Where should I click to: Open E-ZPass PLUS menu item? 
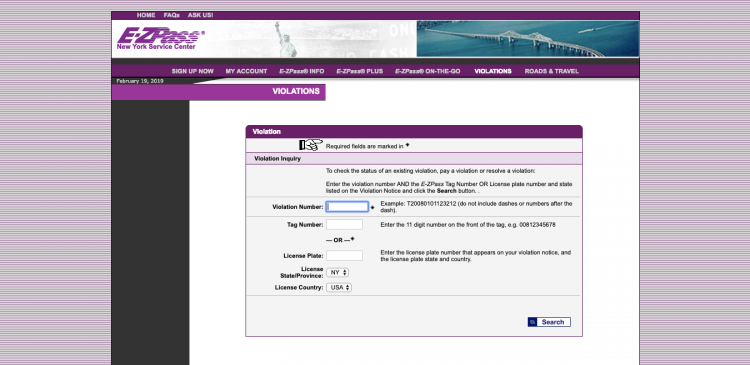pos(360,71)
